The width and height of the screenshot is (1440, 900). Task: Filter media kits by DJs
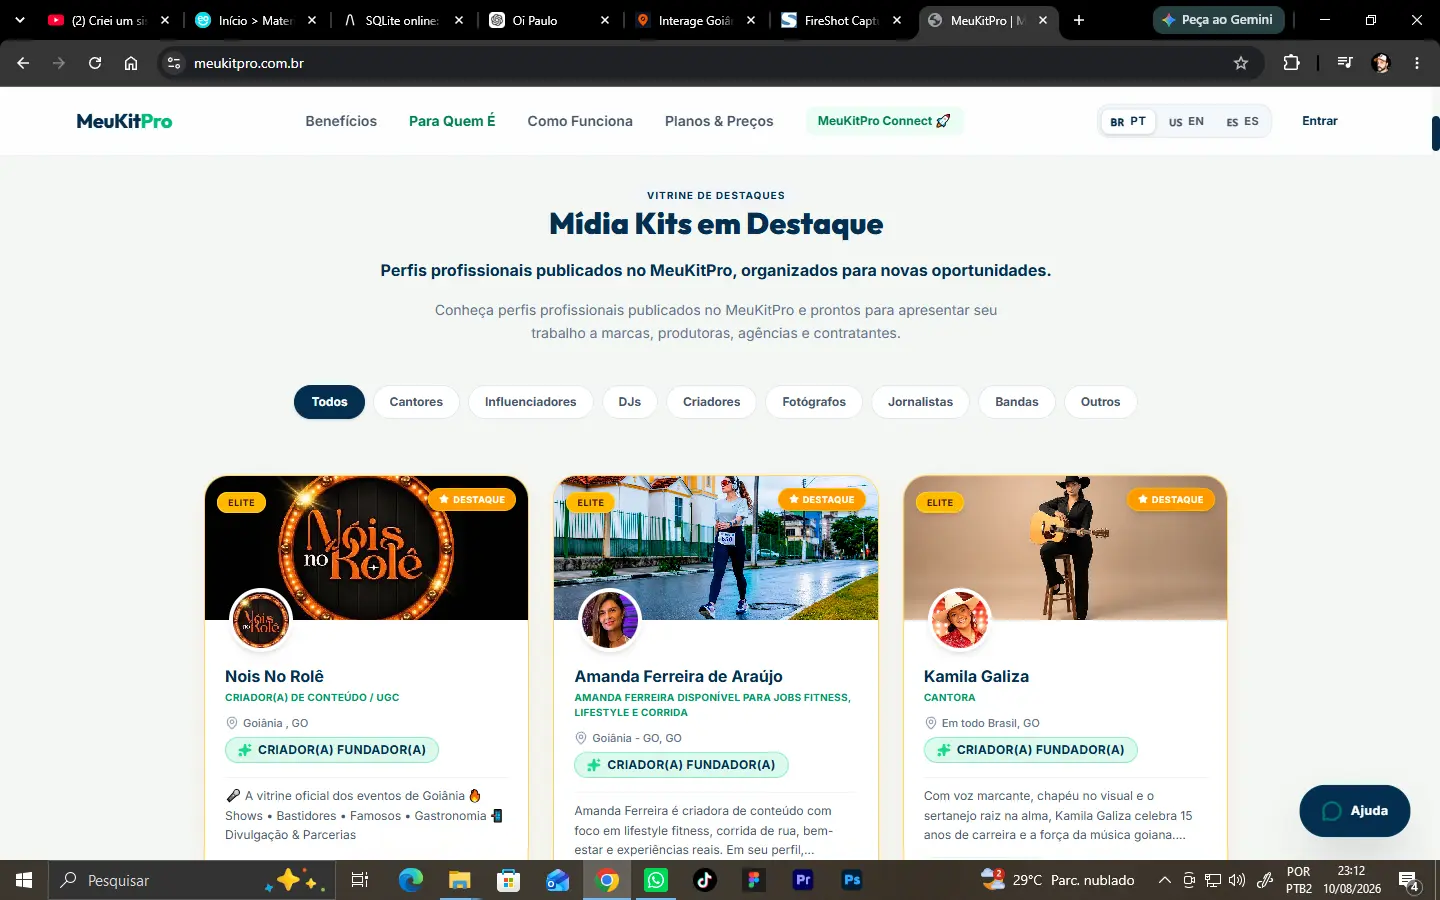click(x=630, y=402)
